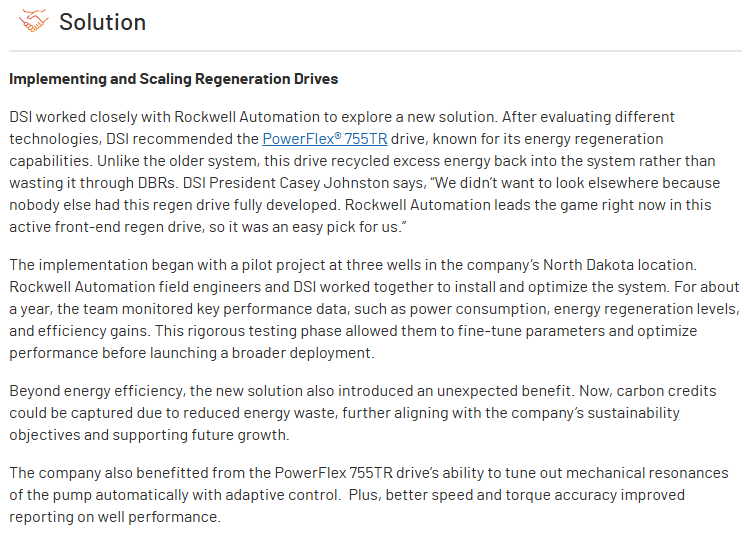
Task: Click the paragraph starting 'DSI worked closely'
Action: click(x=365, y=172)
